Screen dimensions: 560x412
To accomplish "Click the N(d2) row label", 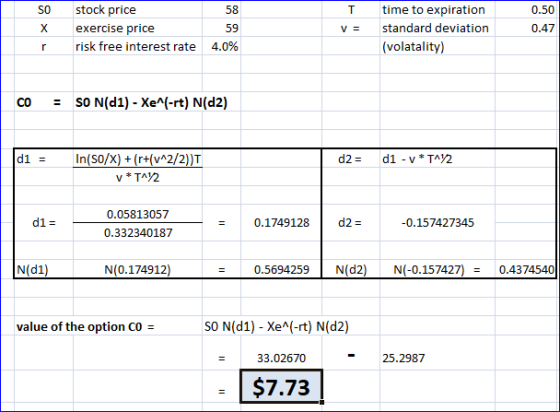I will coord(351,270).
